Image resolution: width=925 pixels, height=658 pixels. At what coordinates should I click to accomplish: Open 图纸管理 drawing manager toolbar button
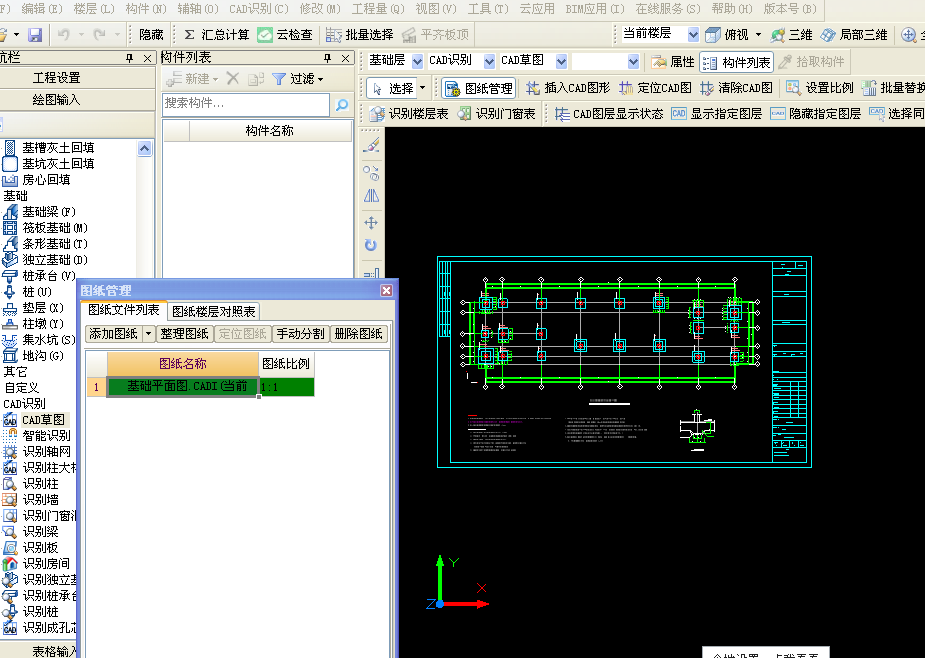pyautogui.click(x=478, y=89)
